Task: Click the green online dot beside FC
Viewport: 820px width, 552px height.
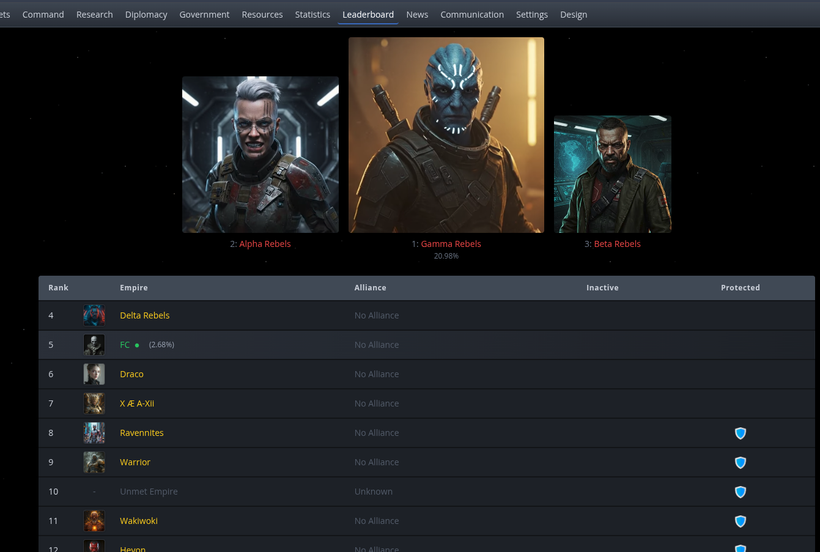Action: tap(137, 345)
